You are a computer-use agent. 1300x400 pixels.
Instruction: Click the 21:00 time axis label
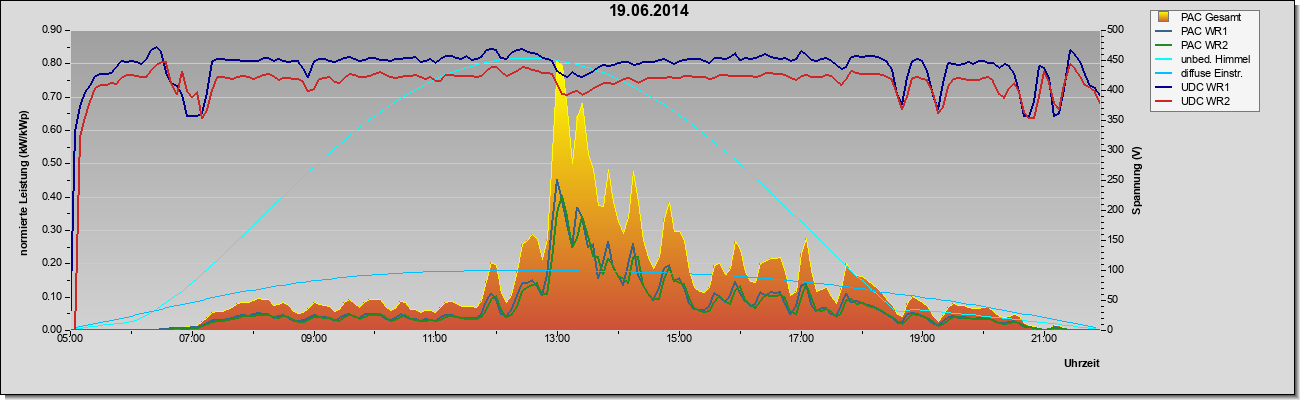point(1043,339)
